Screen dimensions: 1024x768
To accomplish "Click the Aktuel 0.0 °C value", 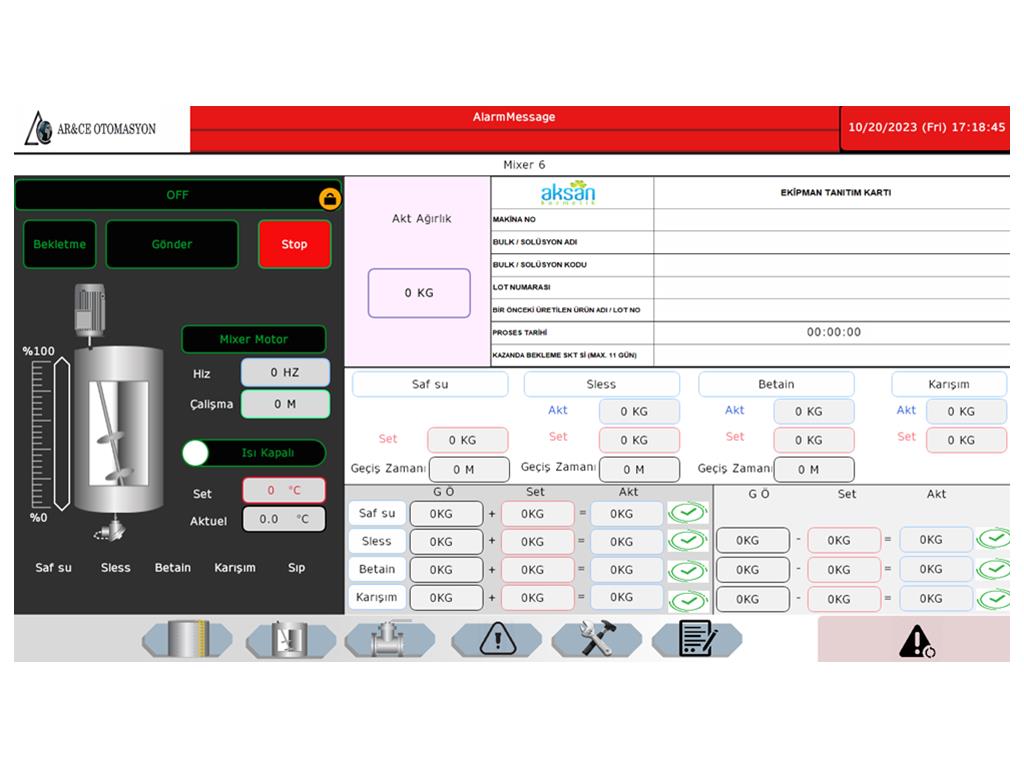I will pos(284,519).
